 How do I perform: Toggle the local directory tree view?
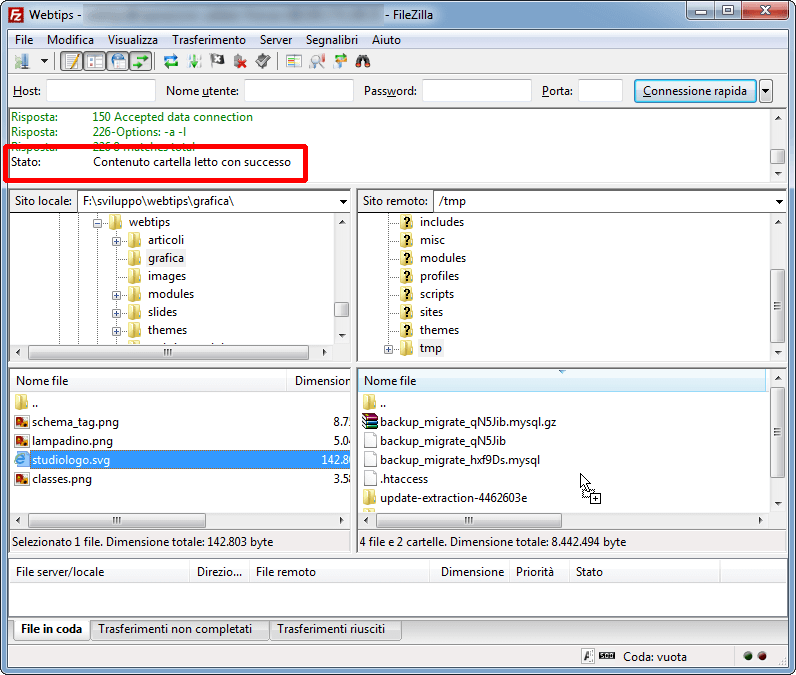pos(95,61)
